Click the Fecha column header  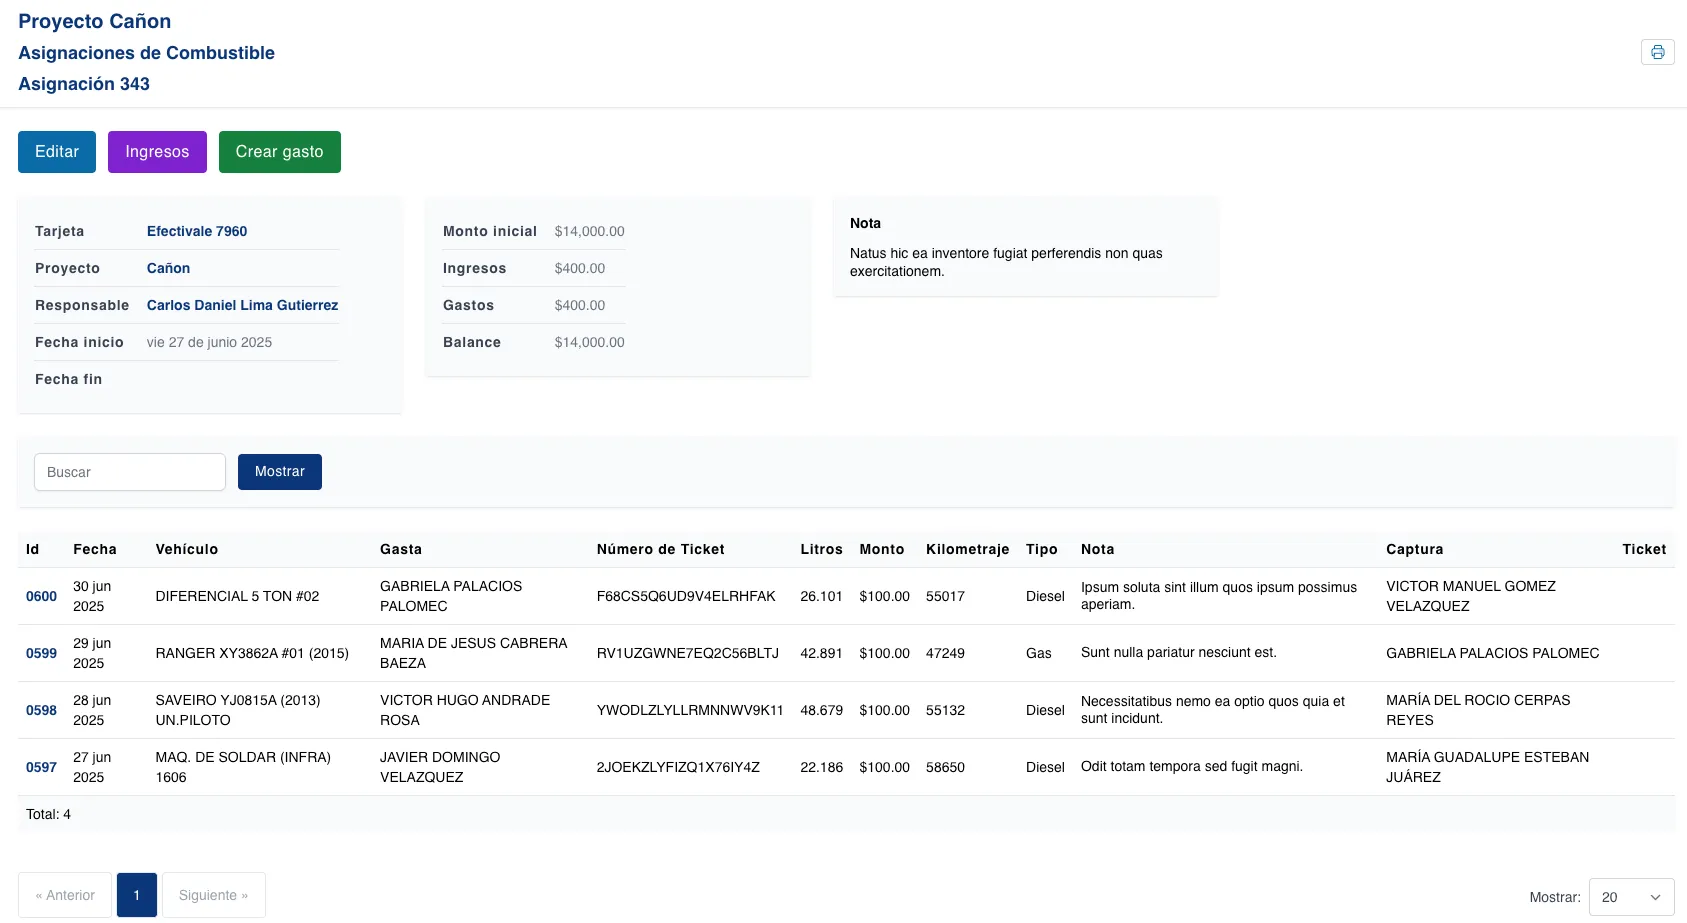95,549
